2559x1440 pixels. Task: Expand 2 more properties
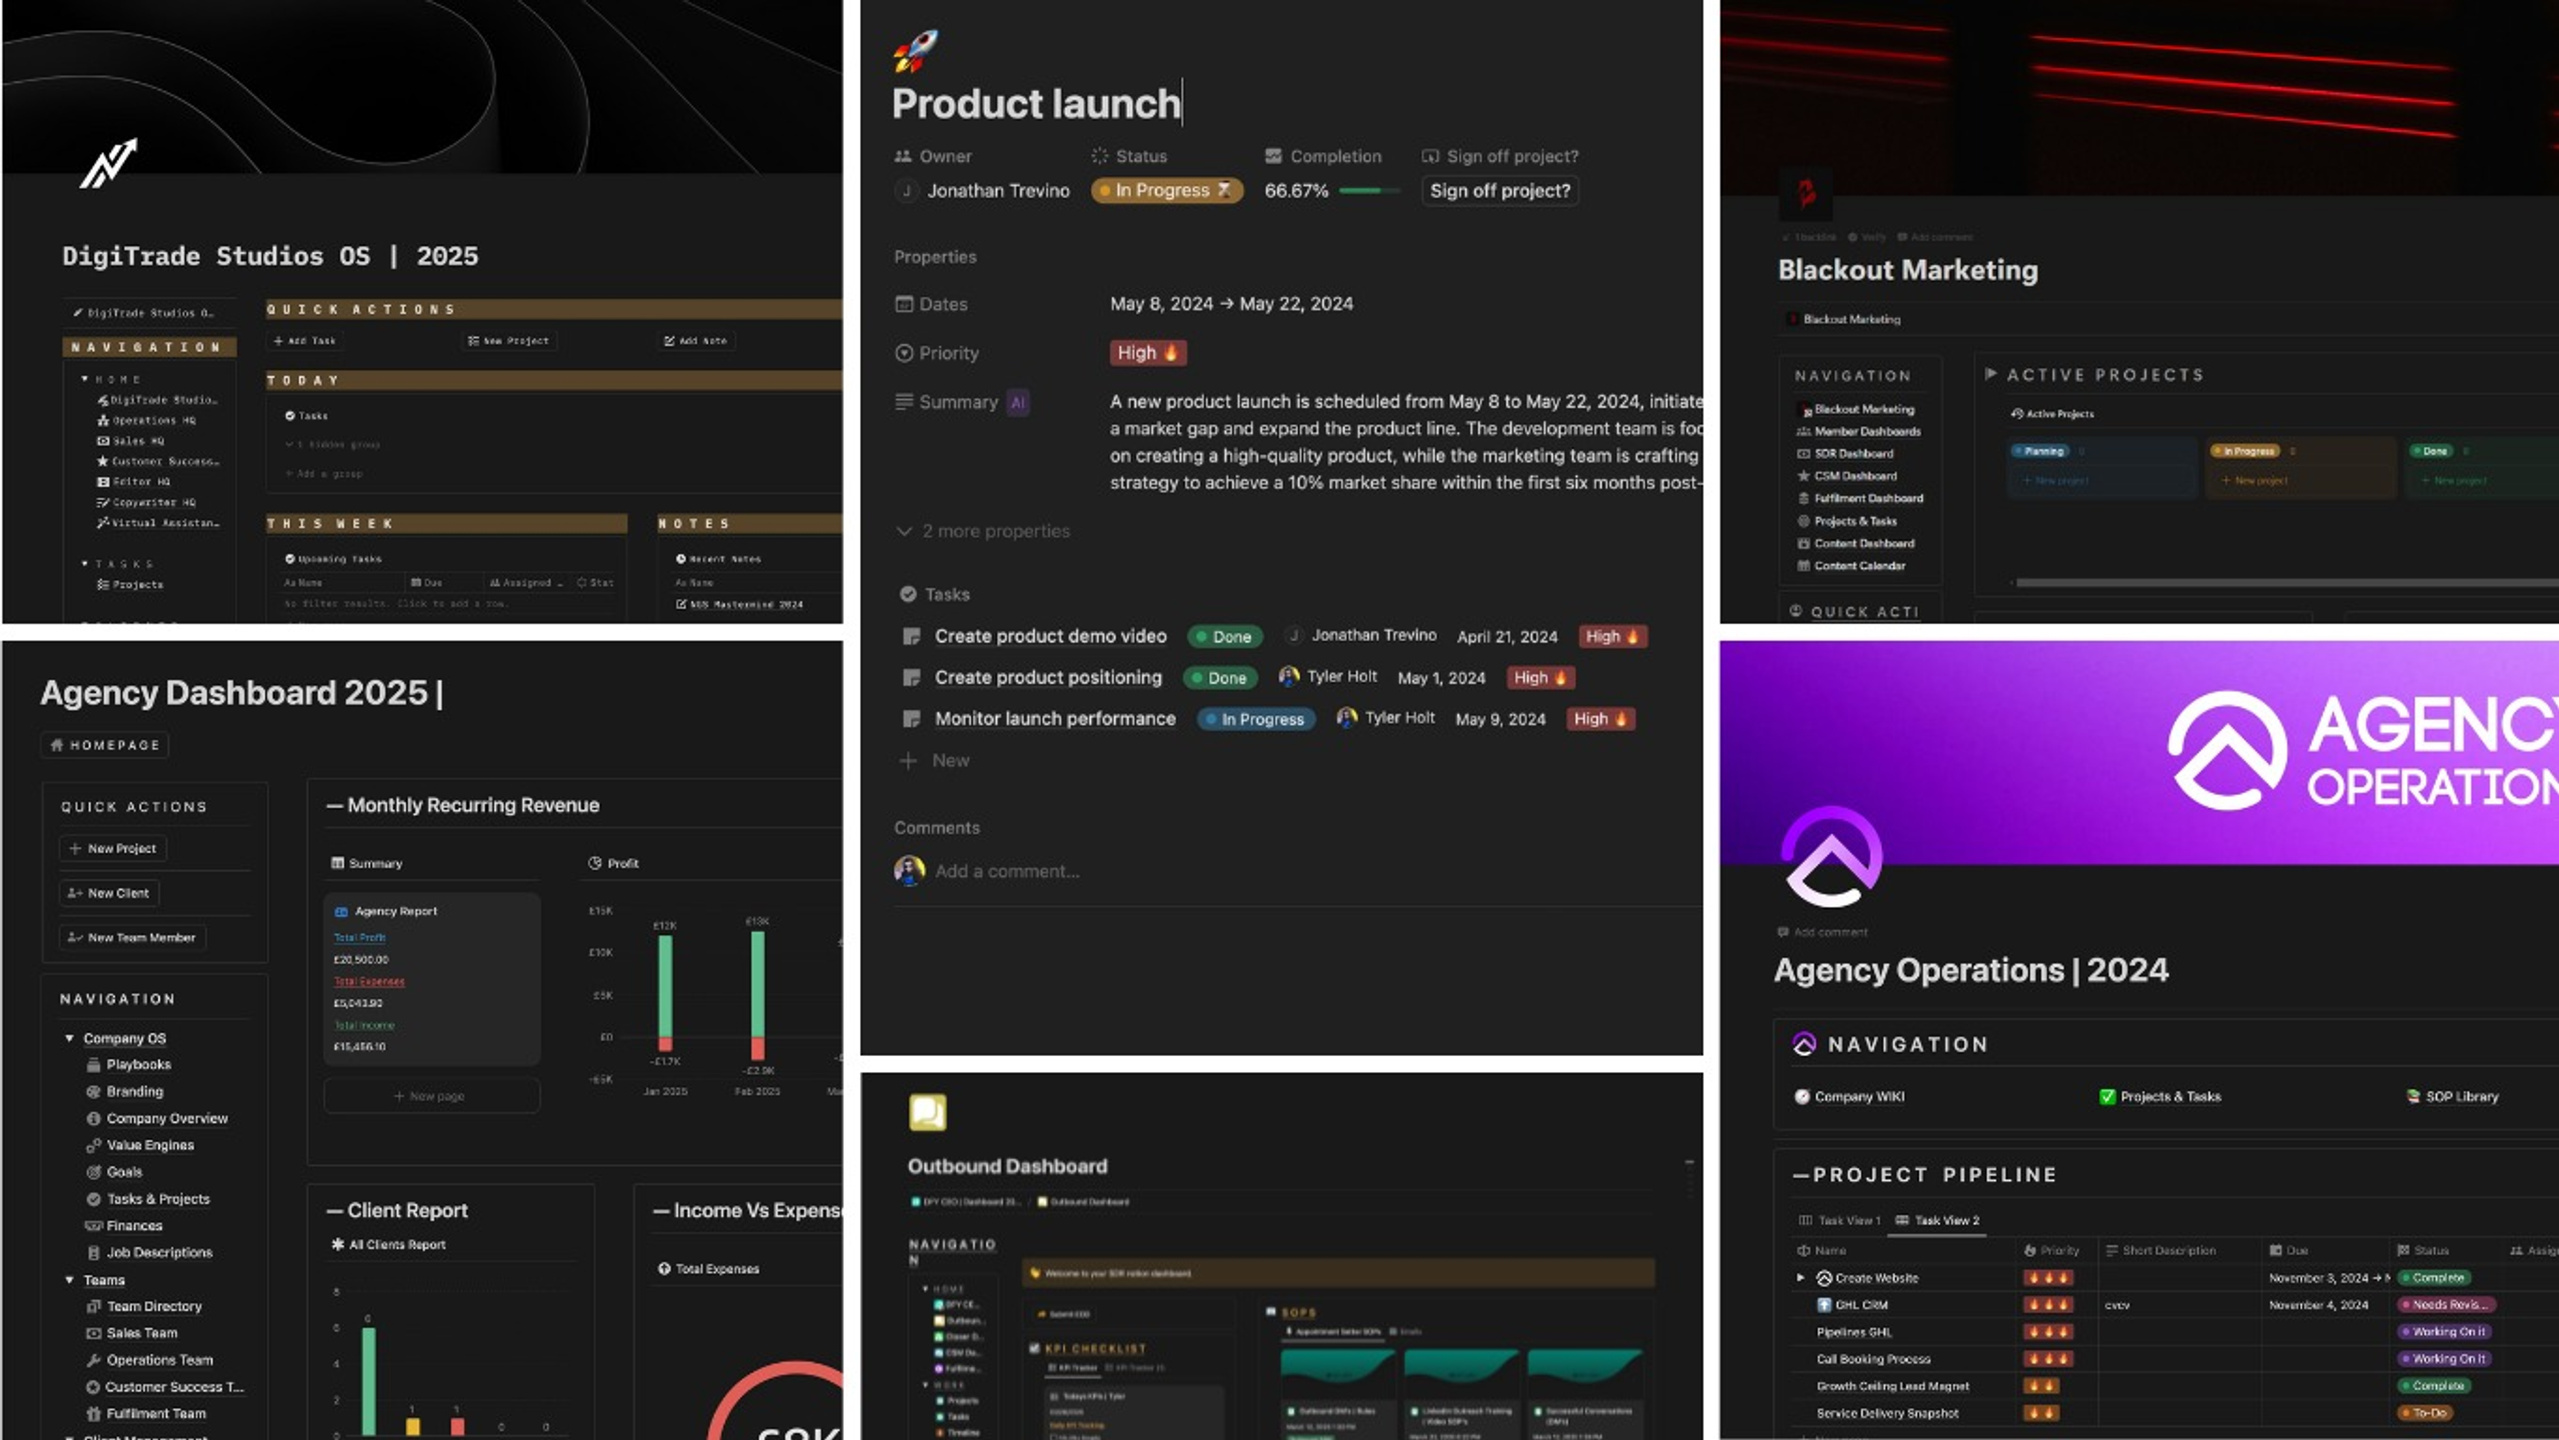coord(982,531)
